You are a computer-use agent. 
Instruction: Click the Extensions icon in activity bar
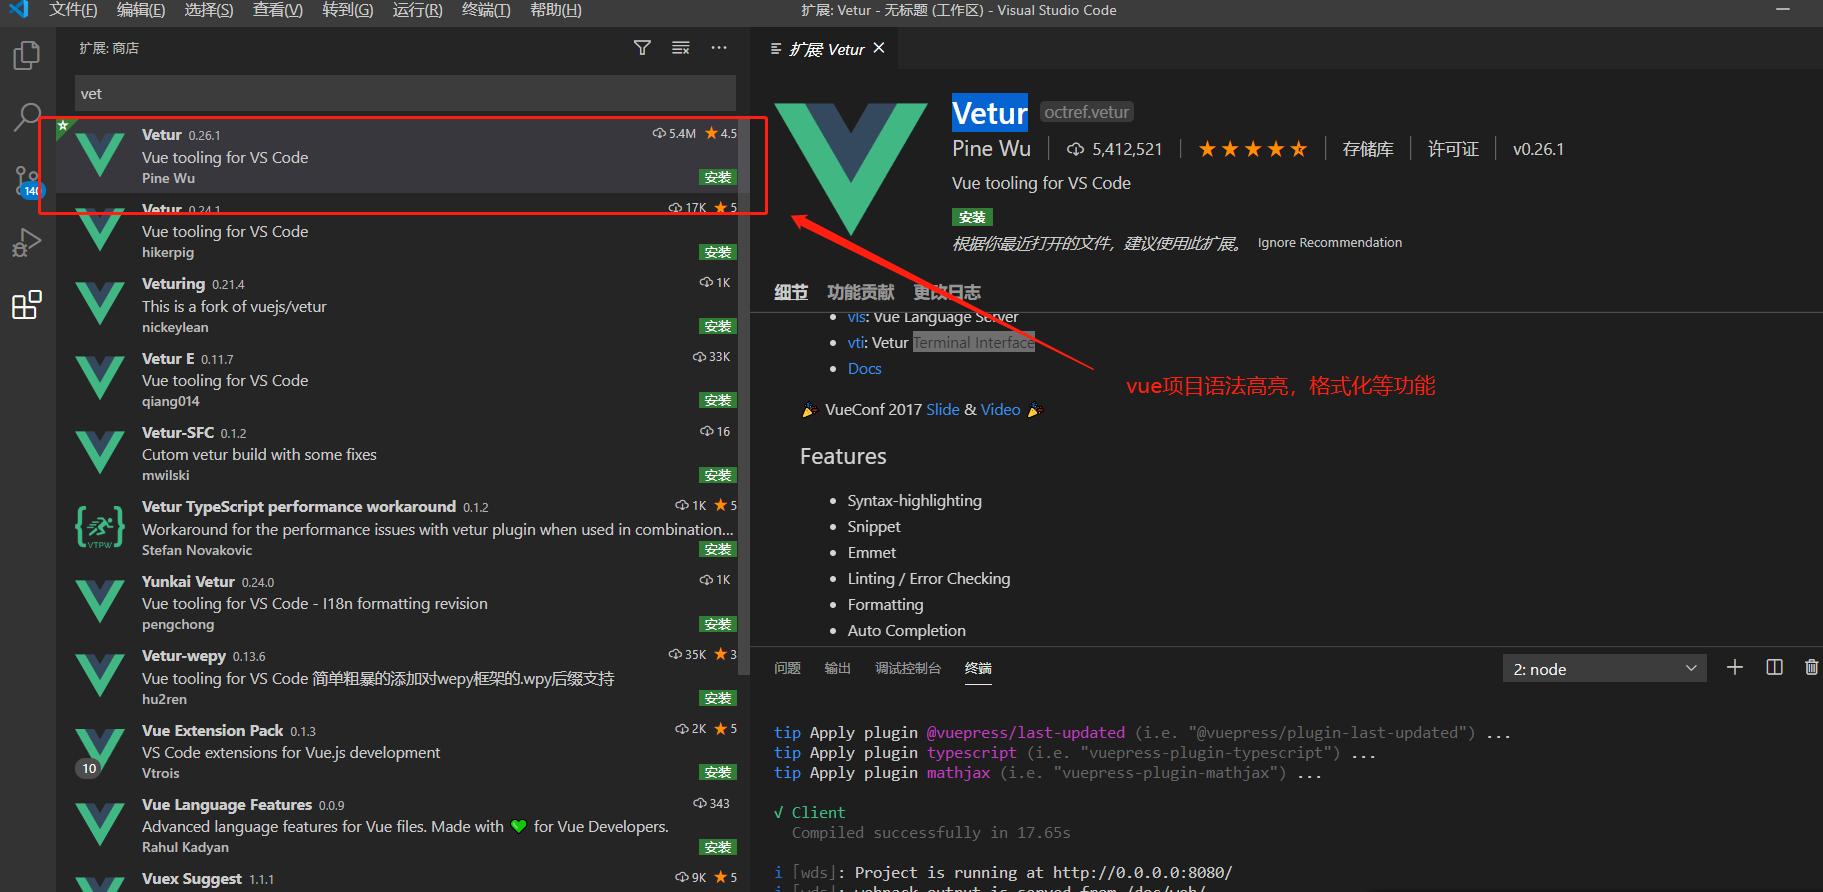click(x=27, y=305)
